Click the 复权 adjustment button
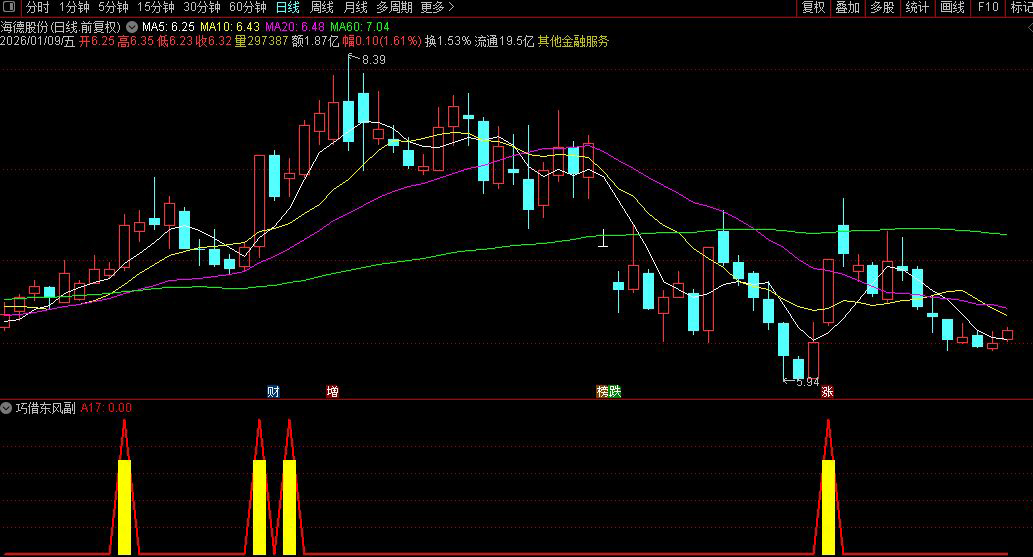Viewport: 1033px width, 557px height. (813, 7)
